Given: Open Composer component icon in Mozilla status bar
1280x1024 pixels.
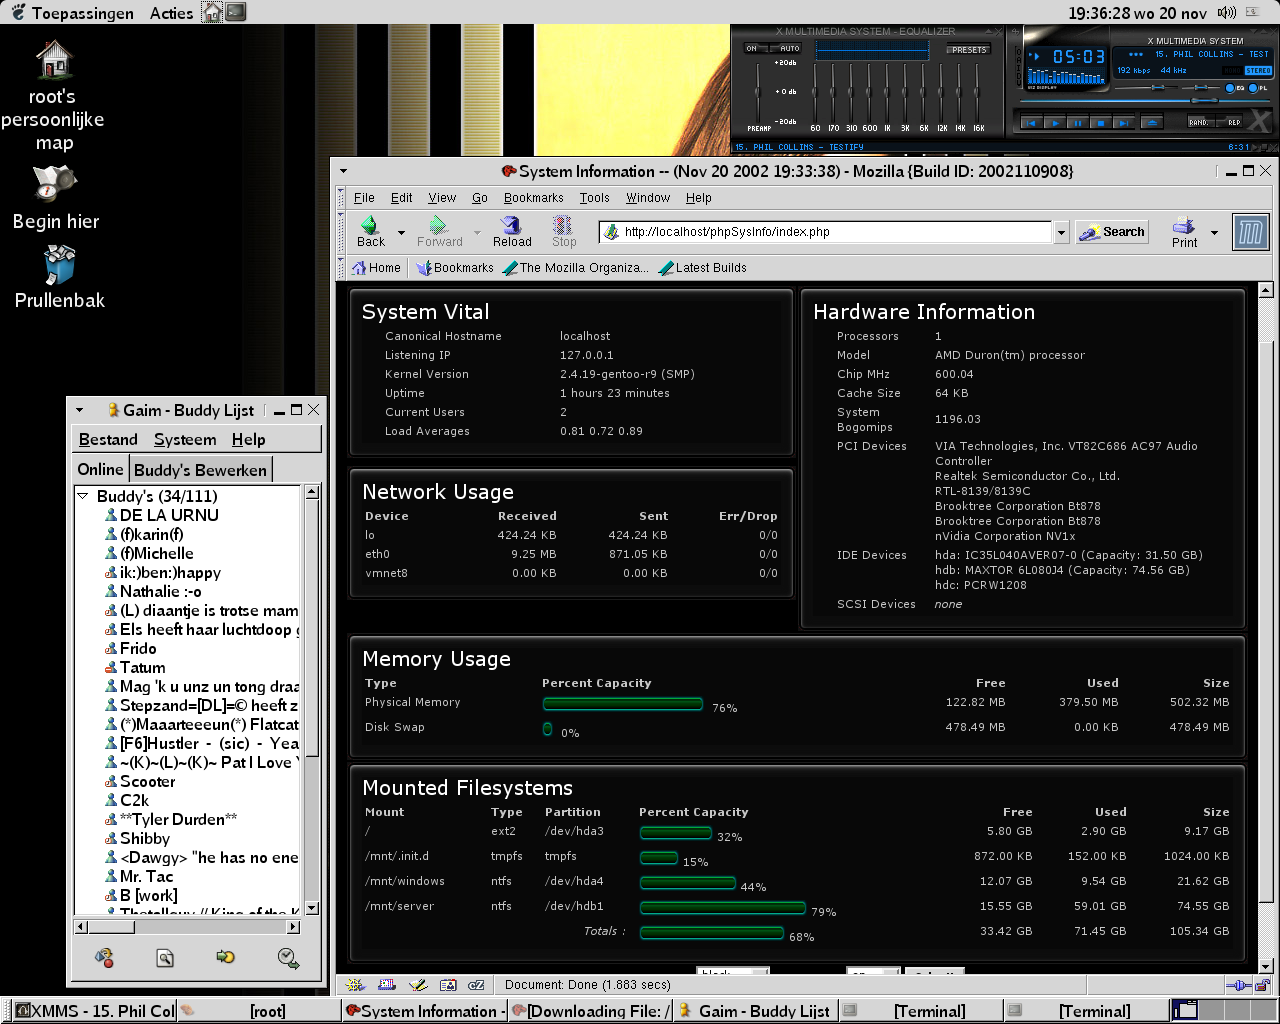Looking at the screenshot, I should (418, 985).
